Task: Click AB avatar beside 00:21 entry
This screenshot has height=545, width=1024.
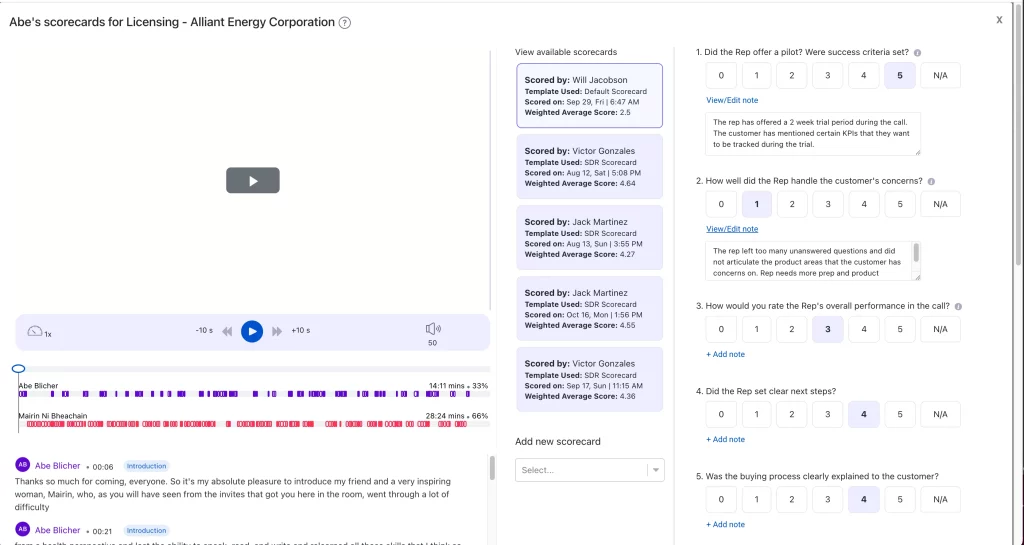Action: click(x=22, y=529)
